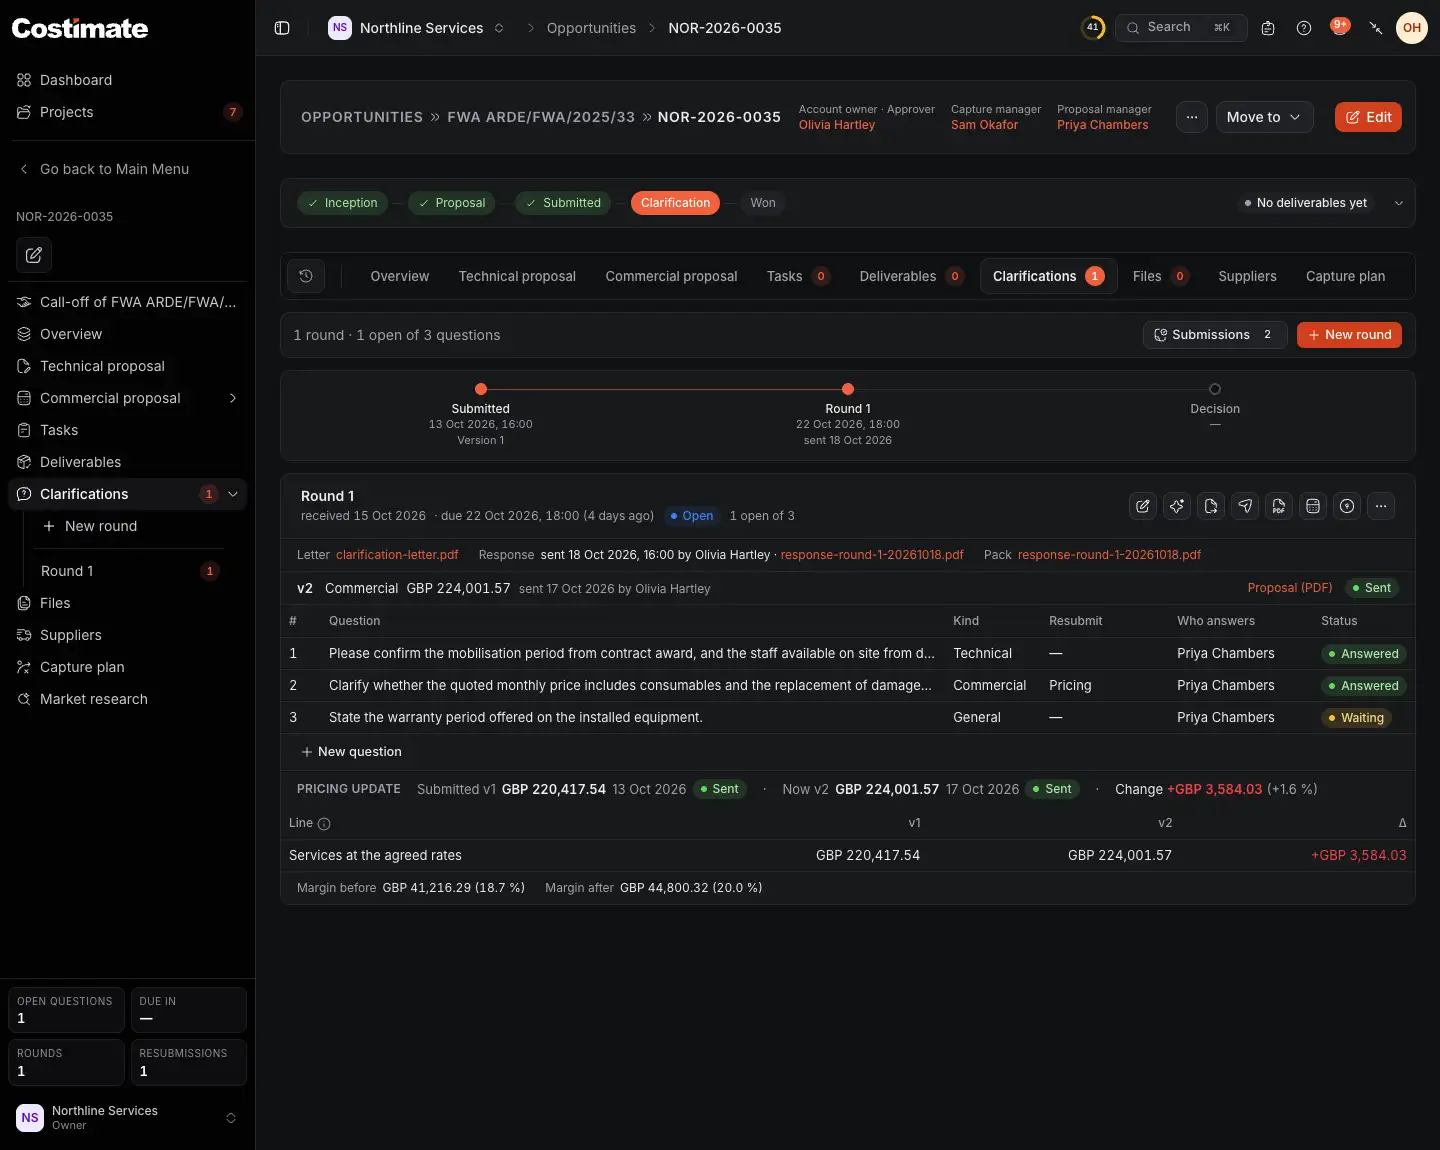
Task: Open the Northline Services Owner account switcher
Action: click(x=127, y=1118)
